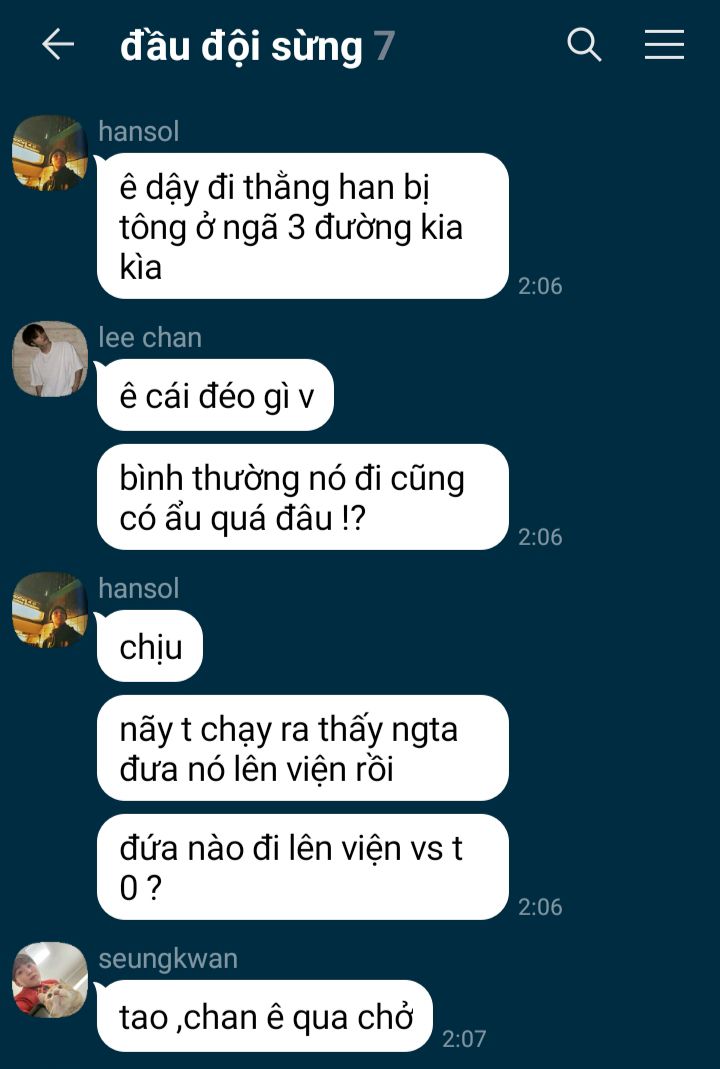Open the hamburger menu icon
Image resolution: width=720 pixels, height=1069 pixels.
pos(665,45)
